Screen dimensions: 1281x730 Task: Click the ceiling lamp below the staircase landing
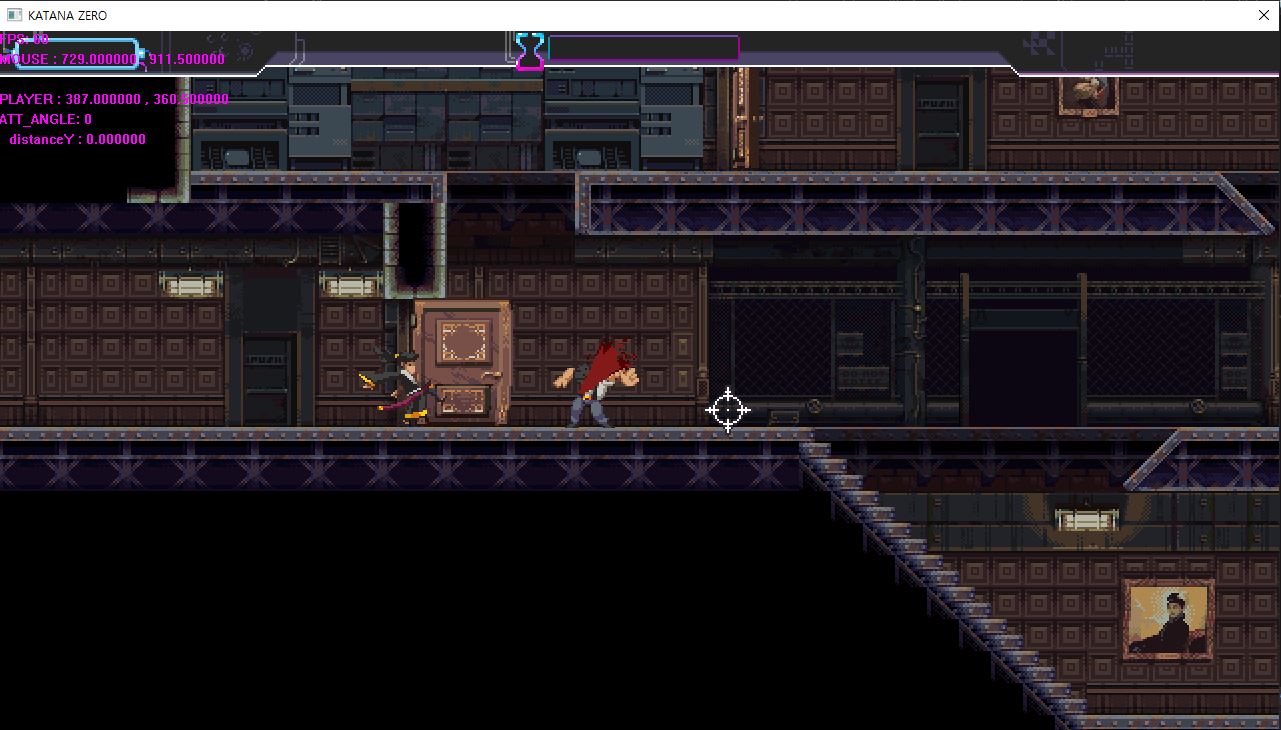[1086, 520]
